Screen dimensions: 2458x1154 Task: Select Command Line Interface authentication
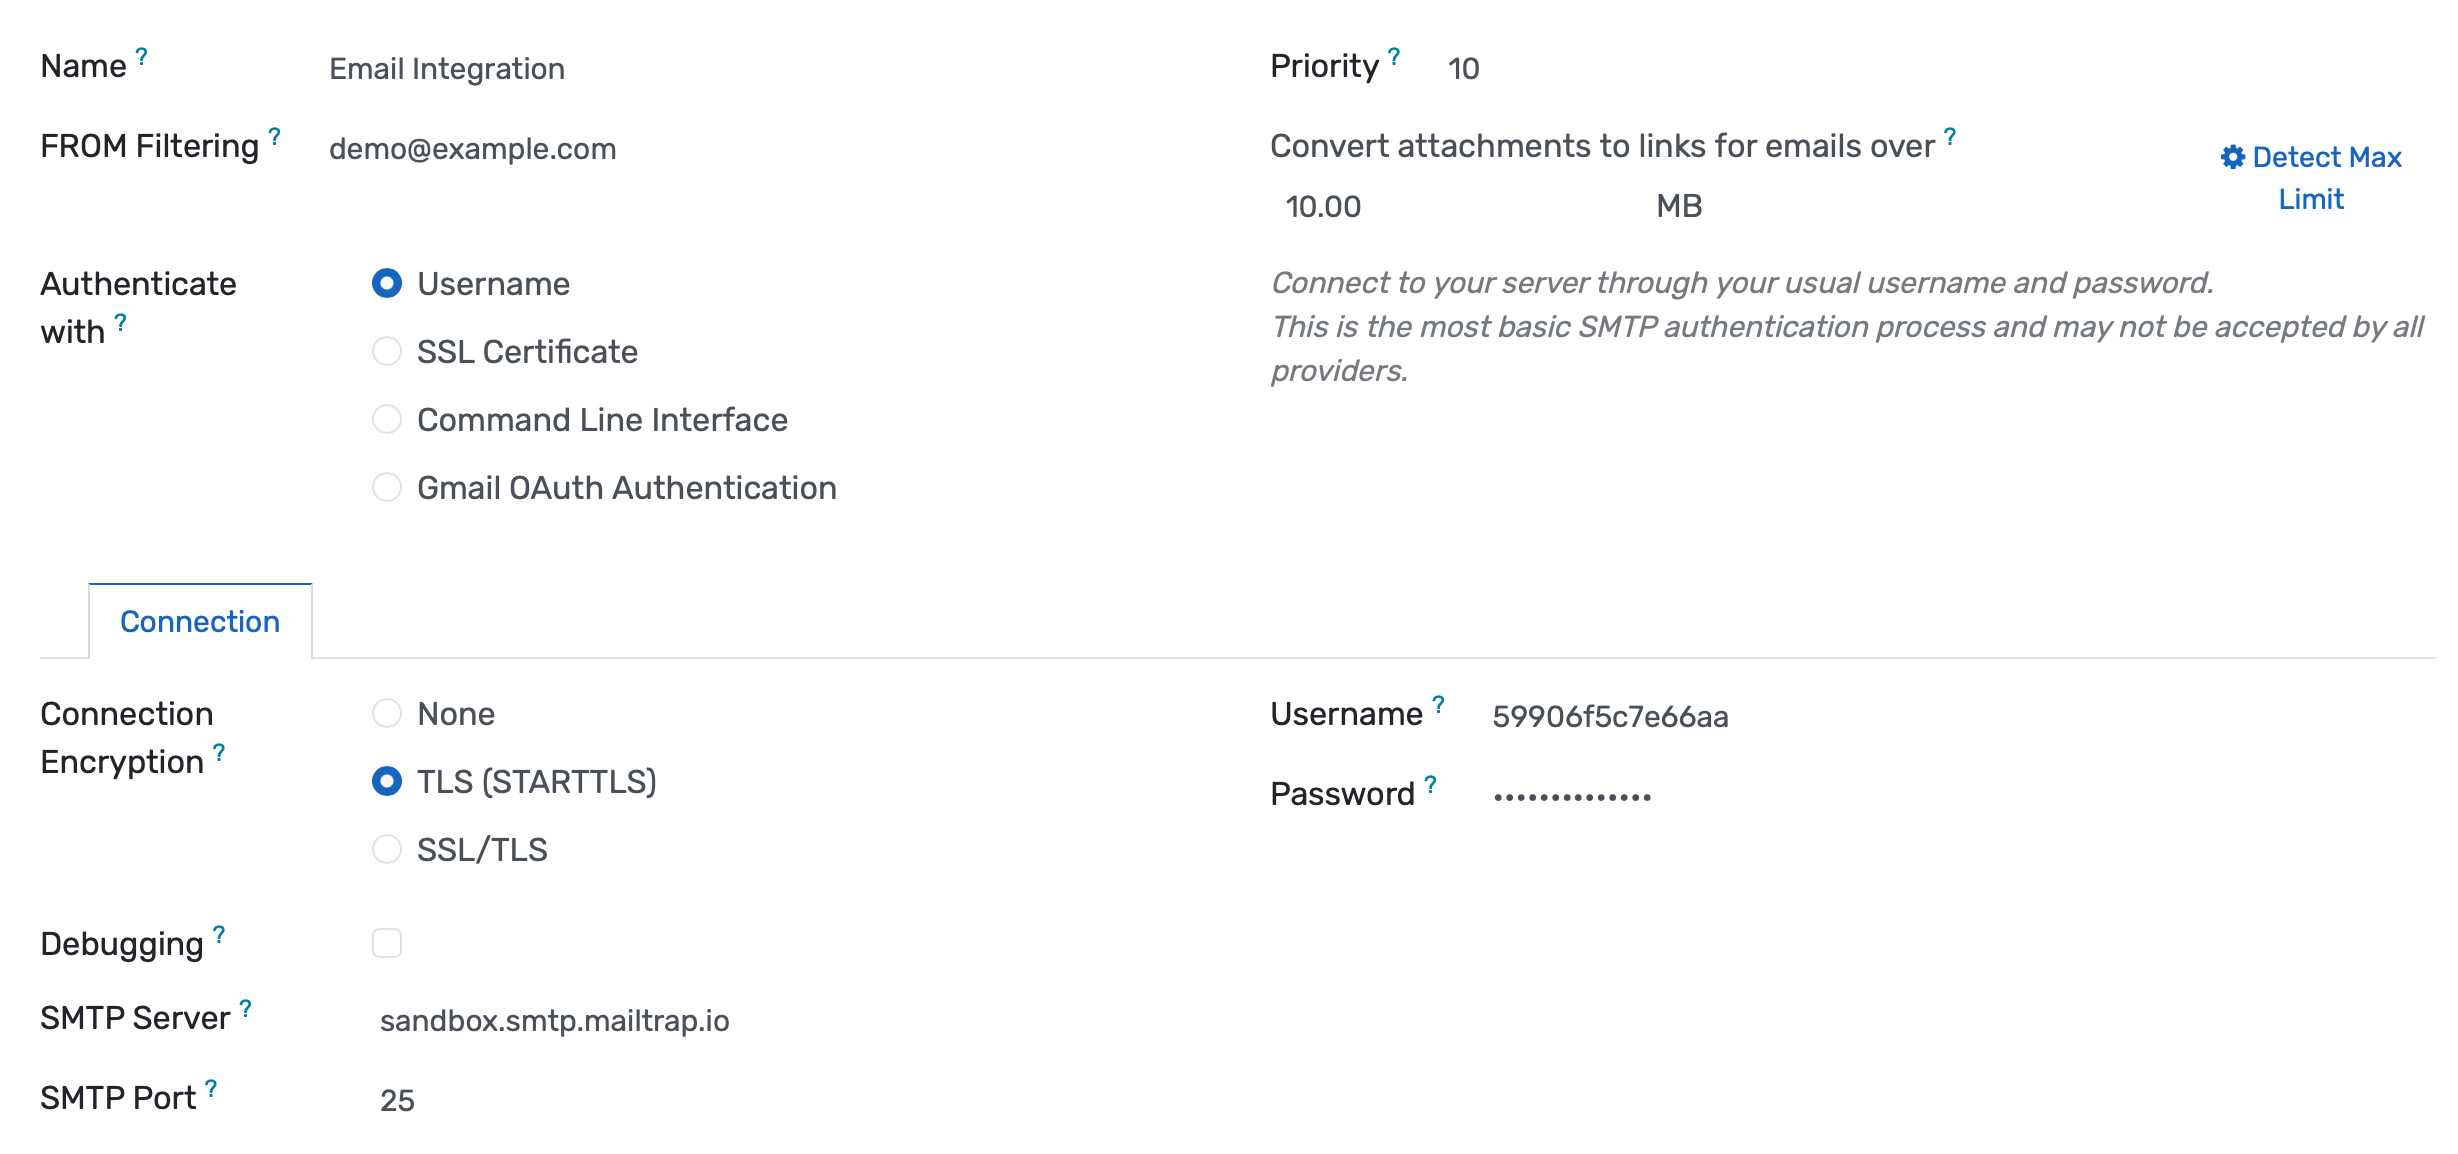(387, 419)
